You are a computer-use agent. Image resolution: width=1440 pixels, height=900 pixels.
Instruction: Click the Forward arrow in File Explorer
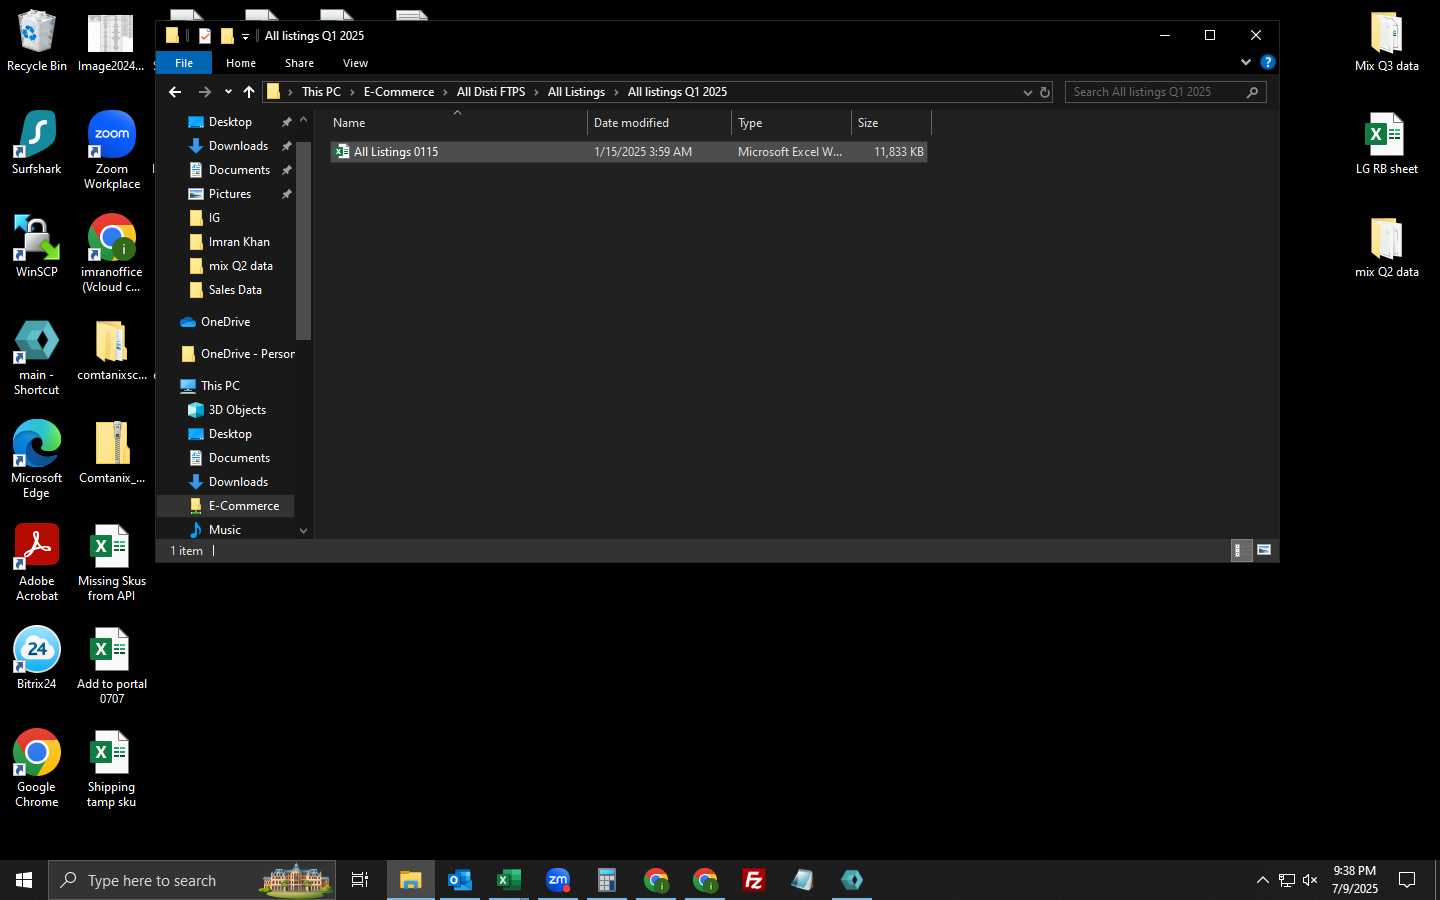coord(204,92)
